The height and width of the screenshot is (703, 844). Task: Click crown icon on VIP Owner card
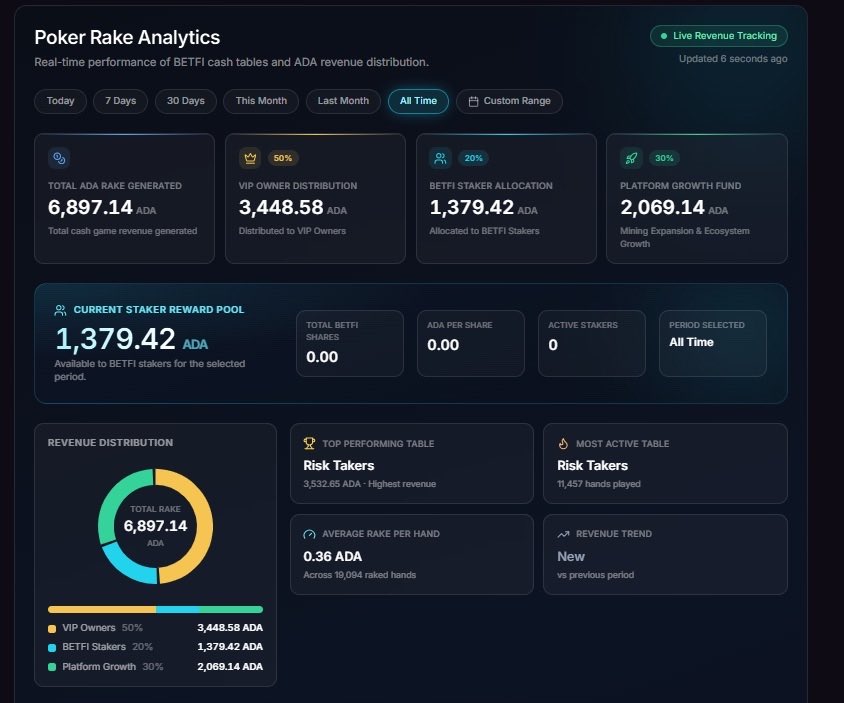tap(250, 158)
